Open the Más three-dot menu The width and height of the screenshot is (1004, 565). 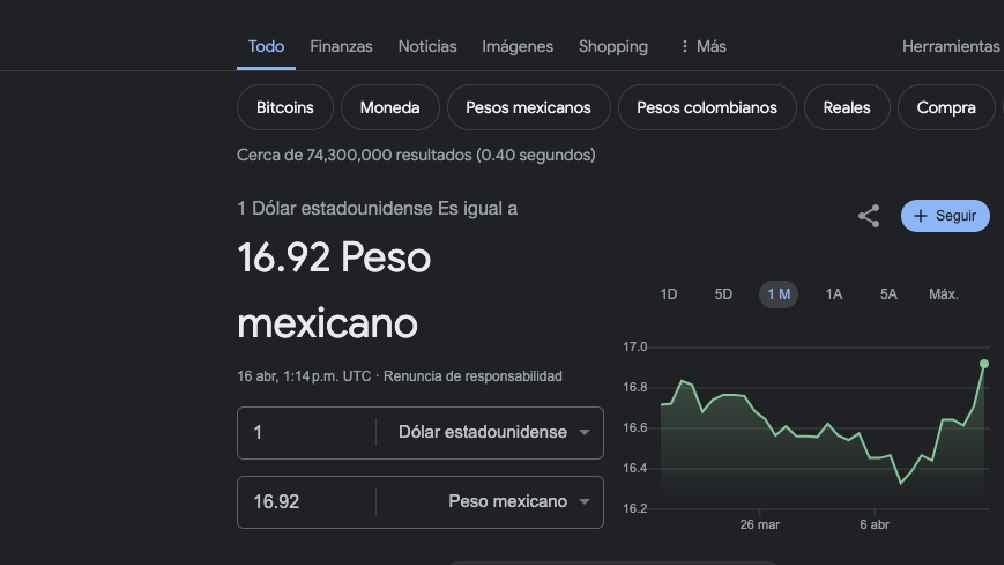coord(702,46)
